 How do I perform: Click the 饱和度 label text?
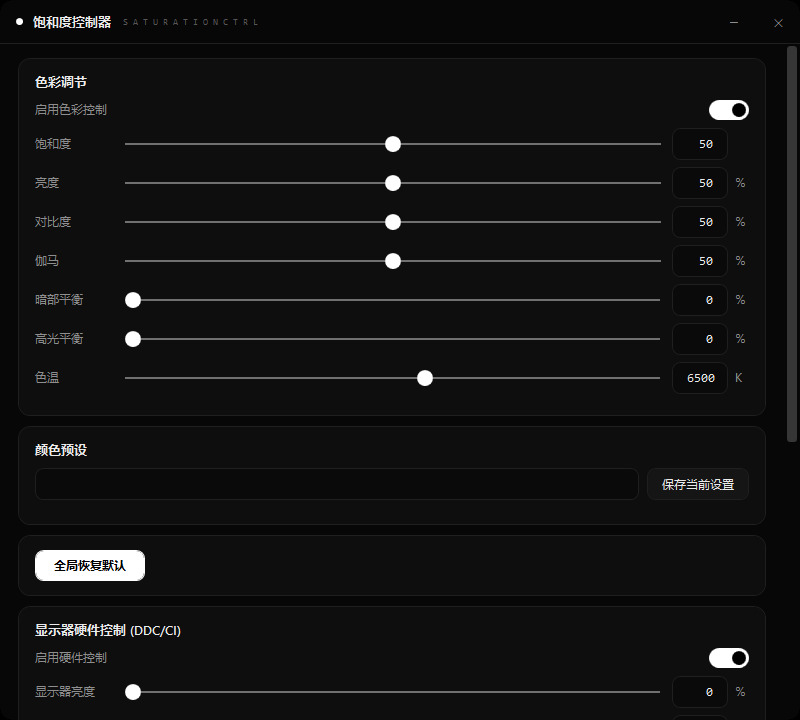53,144
